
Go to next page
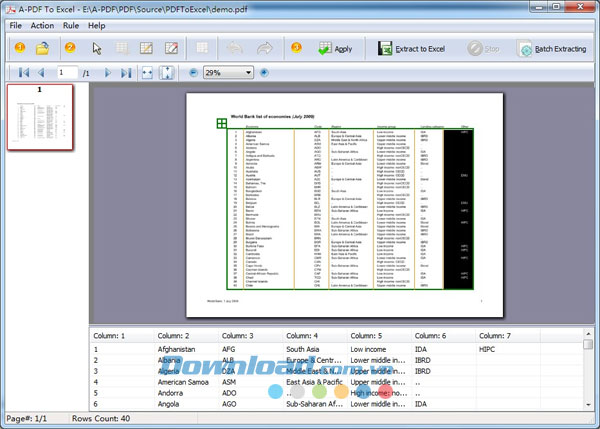pos(108,72)
